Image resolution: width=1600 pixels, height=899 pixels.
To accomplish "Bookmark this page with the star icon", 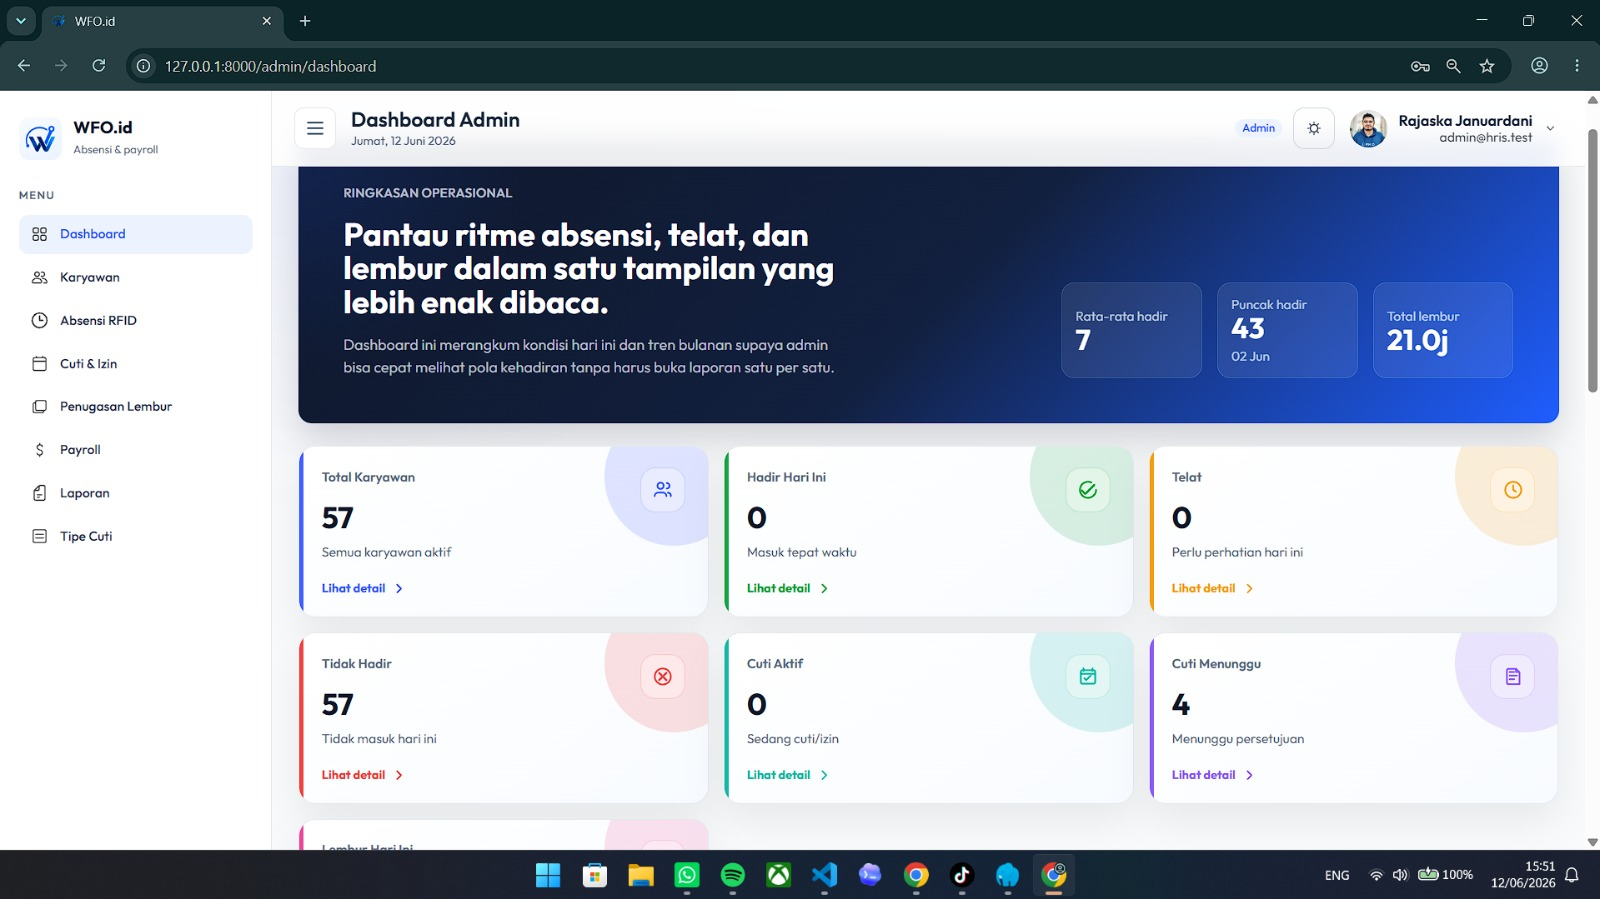I will click(1487, 66).
